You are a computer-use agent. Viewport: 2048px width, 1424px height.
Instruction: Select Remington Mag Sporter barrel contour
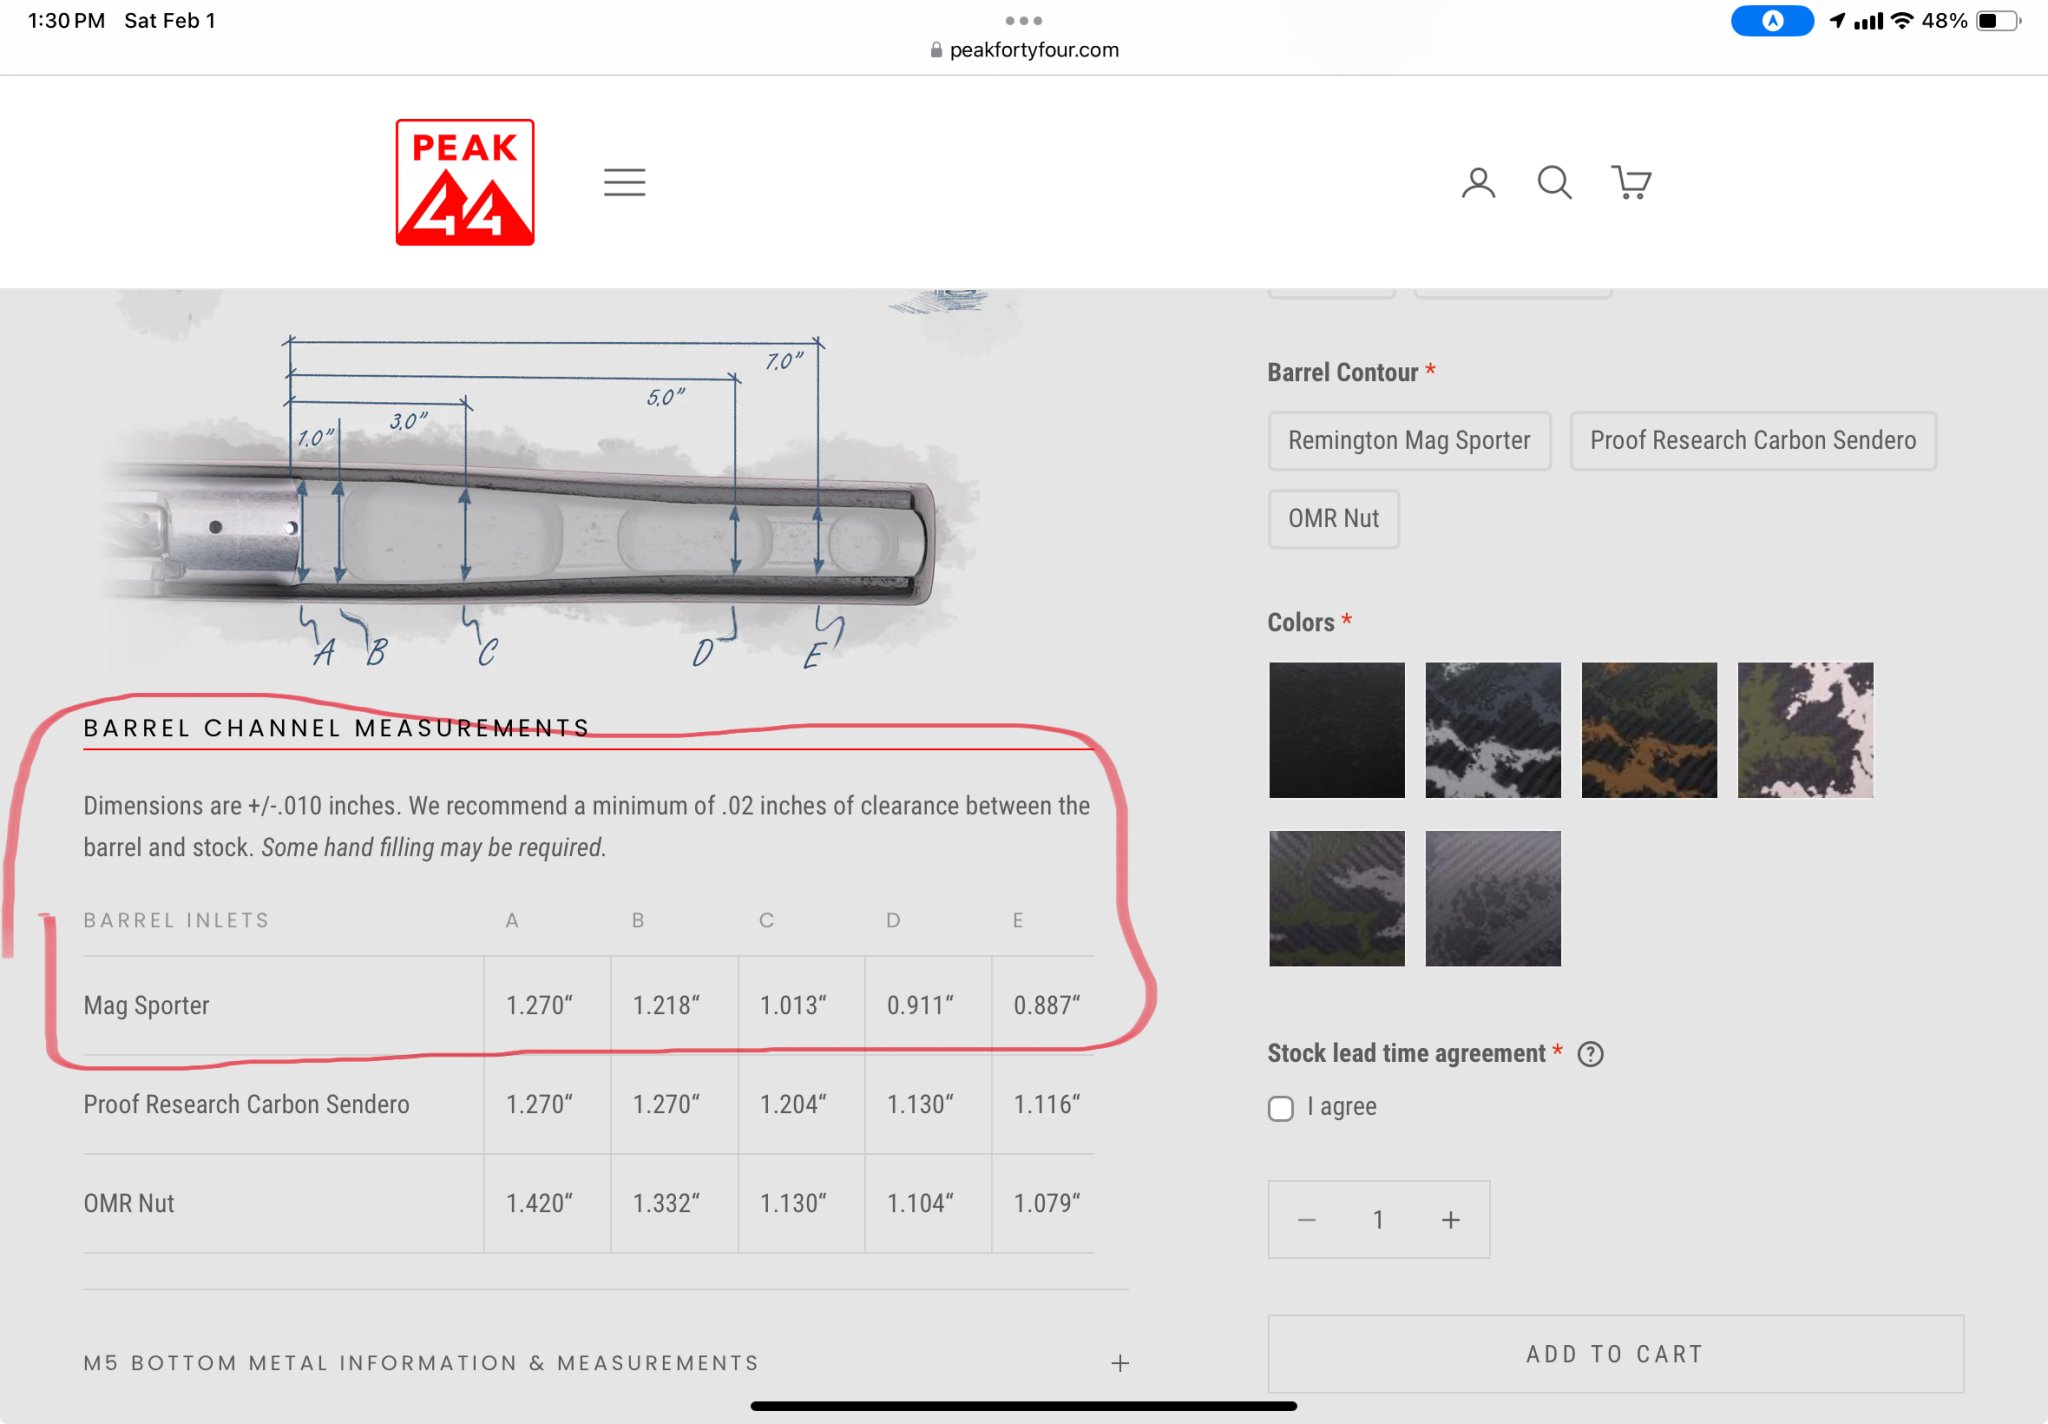click(x=1409, y=441)
